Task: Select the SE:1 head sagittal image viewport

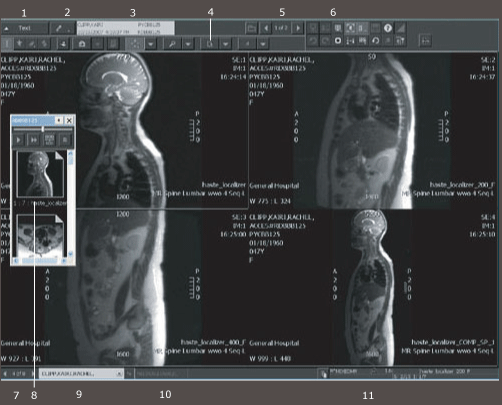Action: tap(124, 130)
